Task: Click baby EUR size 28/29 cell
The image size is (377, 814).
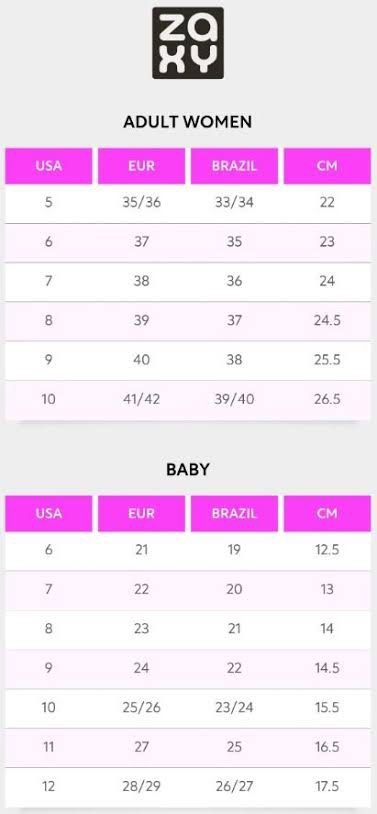Action: (141, 786)
